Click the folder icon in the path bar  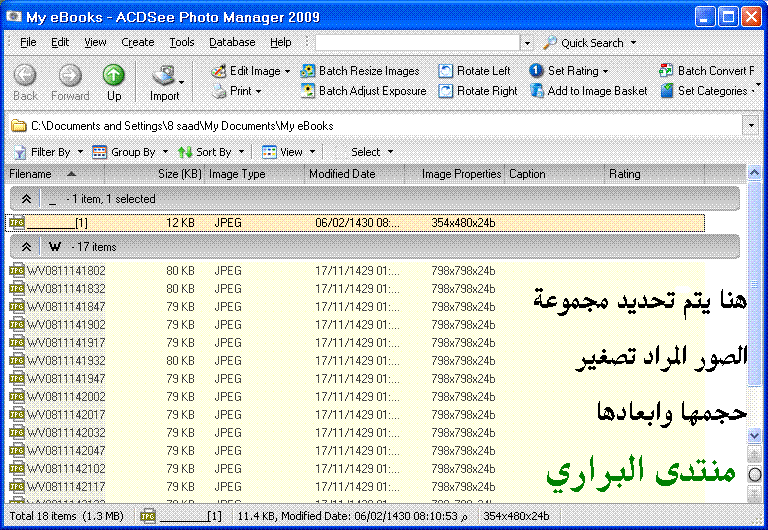[19, 126]
